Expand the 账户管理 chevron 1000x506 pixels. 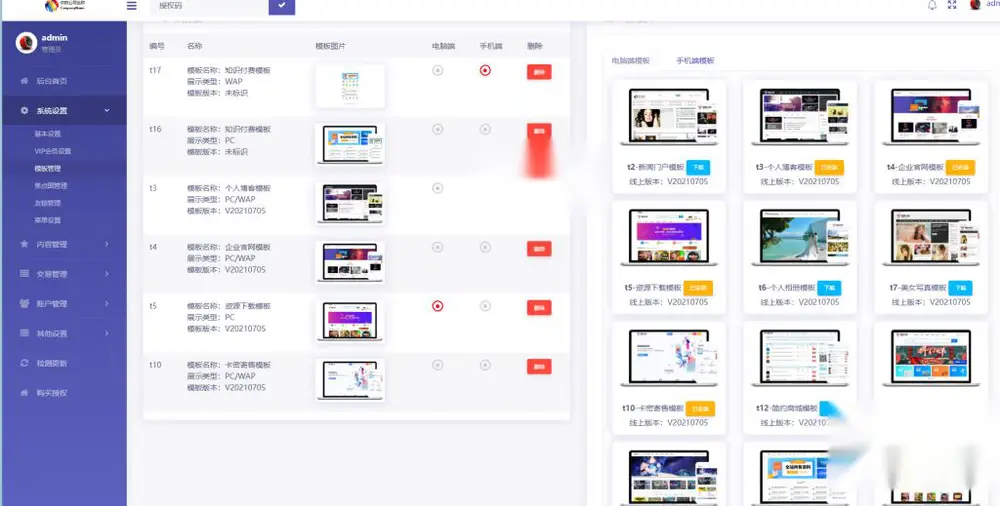pyautogui.click(x=107, y=303)
